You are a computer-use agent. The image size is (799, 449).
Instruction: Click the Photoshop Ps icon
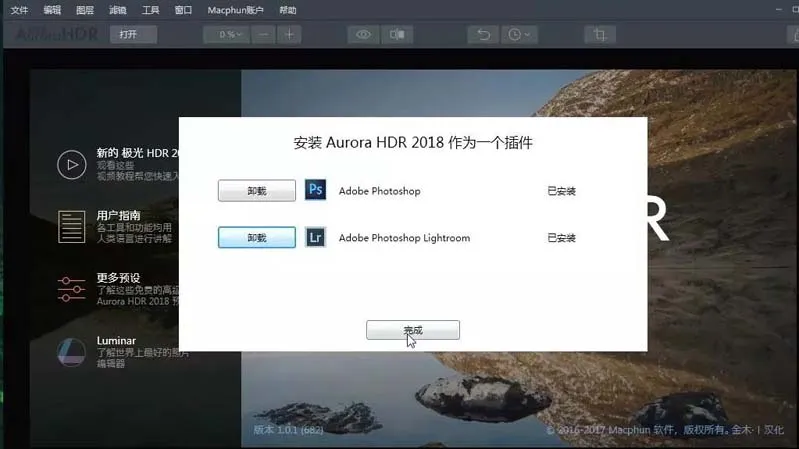315,190
